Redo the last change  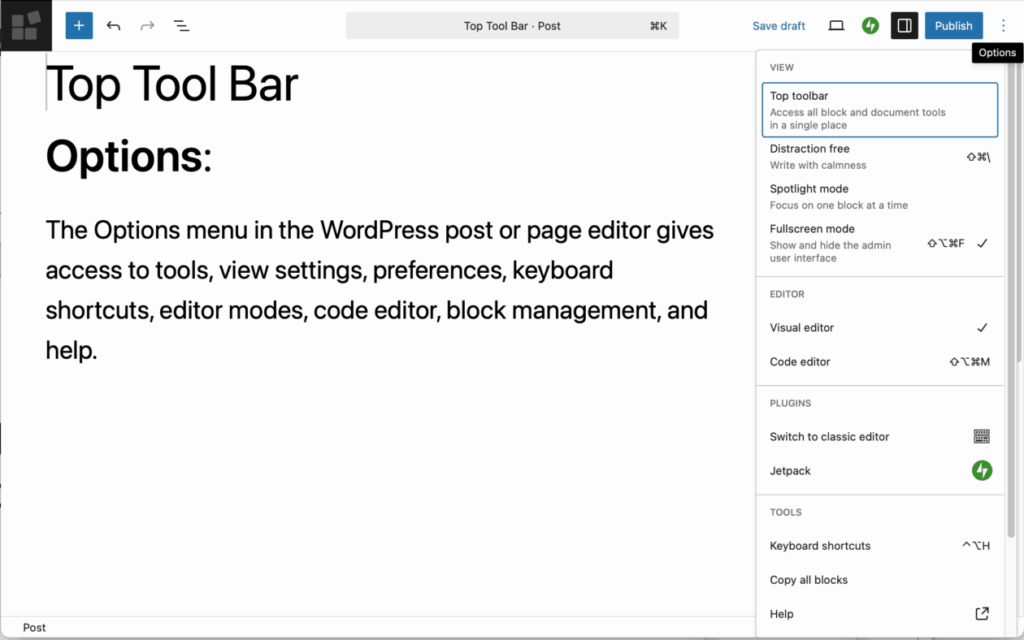pos(147,25)
